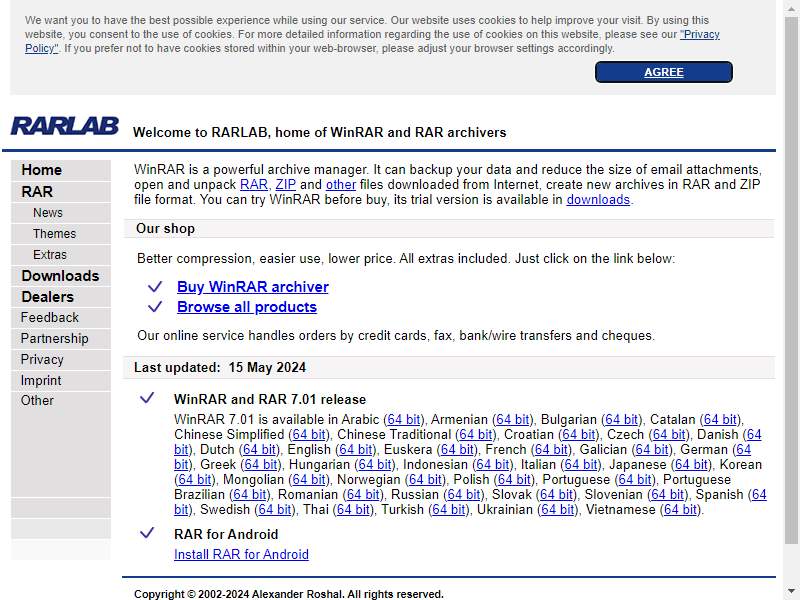Screen dimensions: 800x600
Task: Download the Slovak 64 bit version
Action: 556,494
